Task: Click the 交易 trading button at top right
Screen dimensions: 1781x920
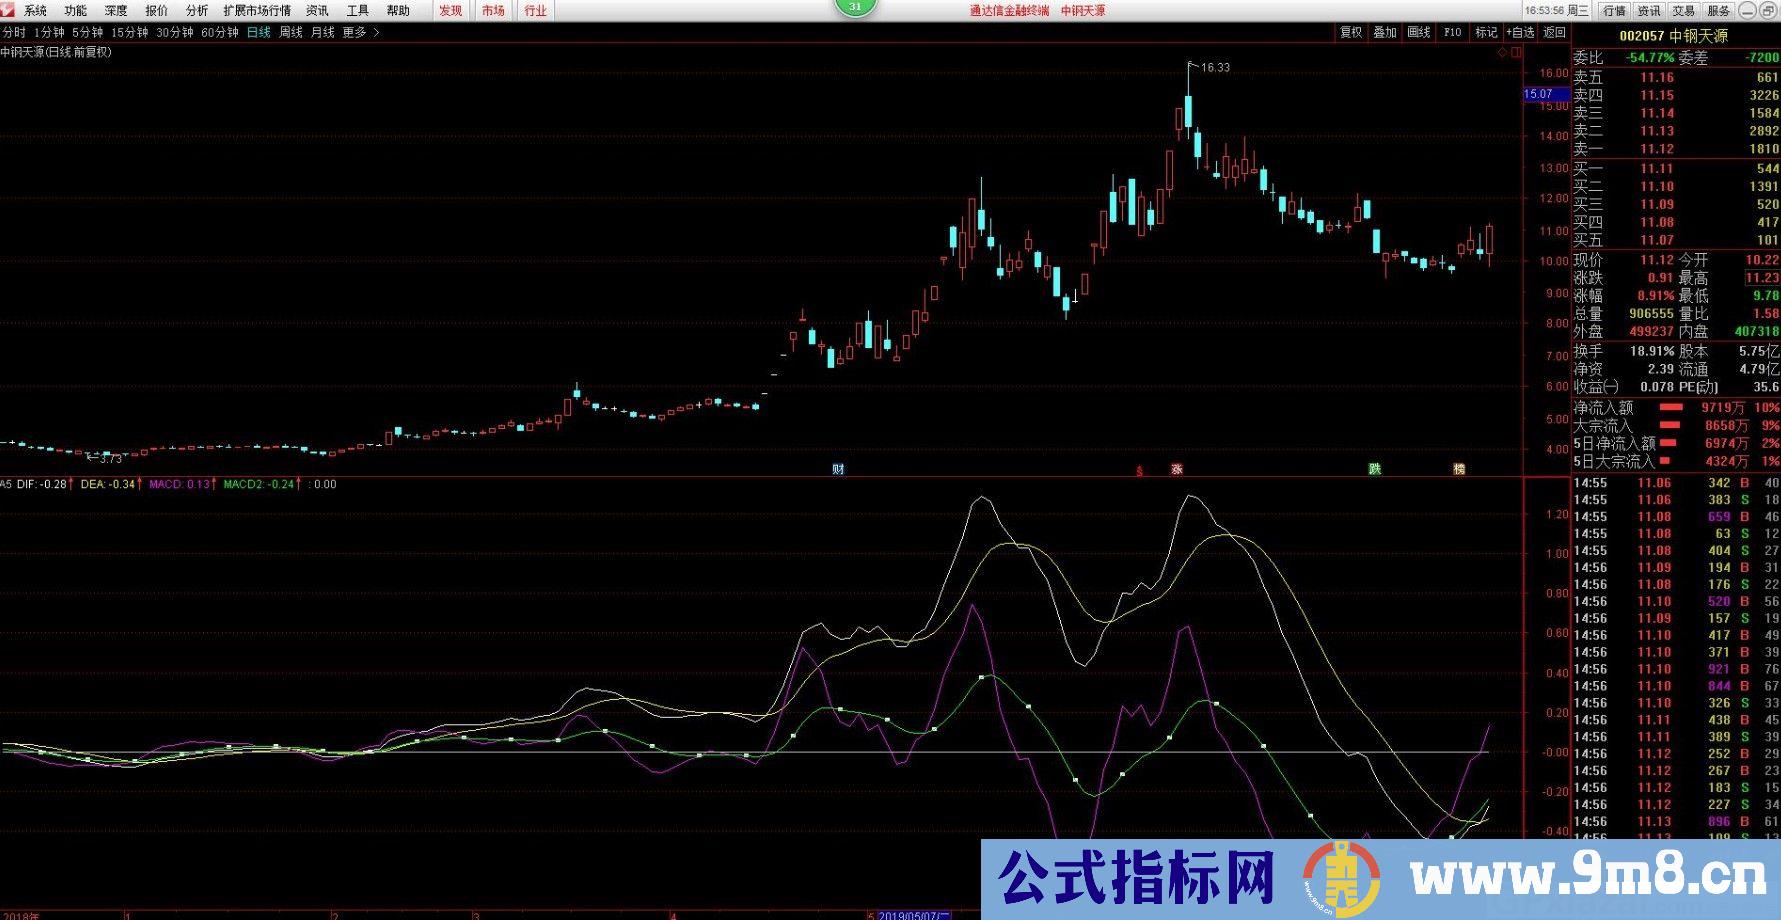Action: click(x=1684, y=10)
